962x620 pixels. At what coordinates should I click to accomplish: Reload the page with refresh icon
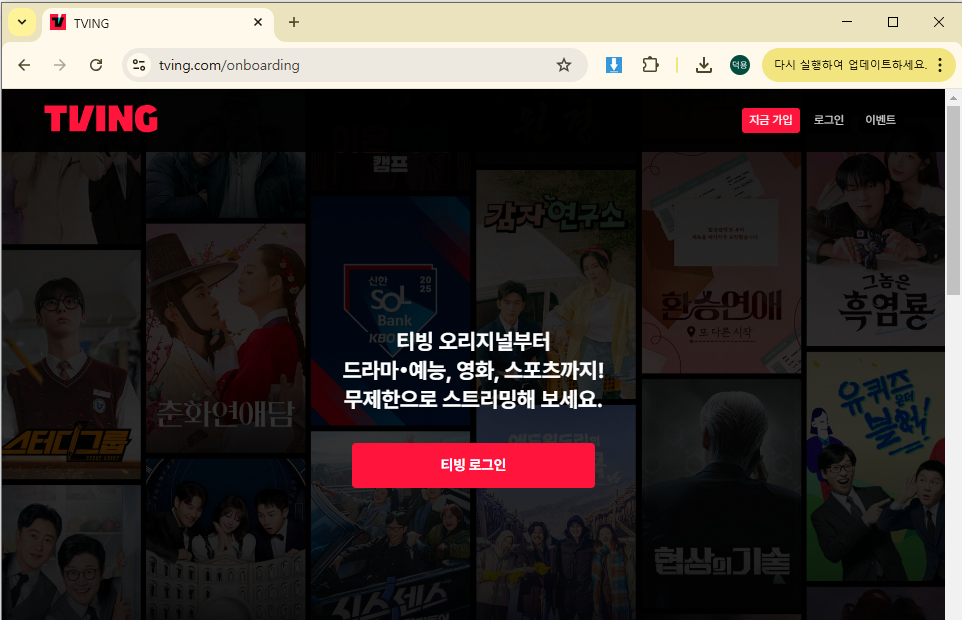tap(96, 65)
